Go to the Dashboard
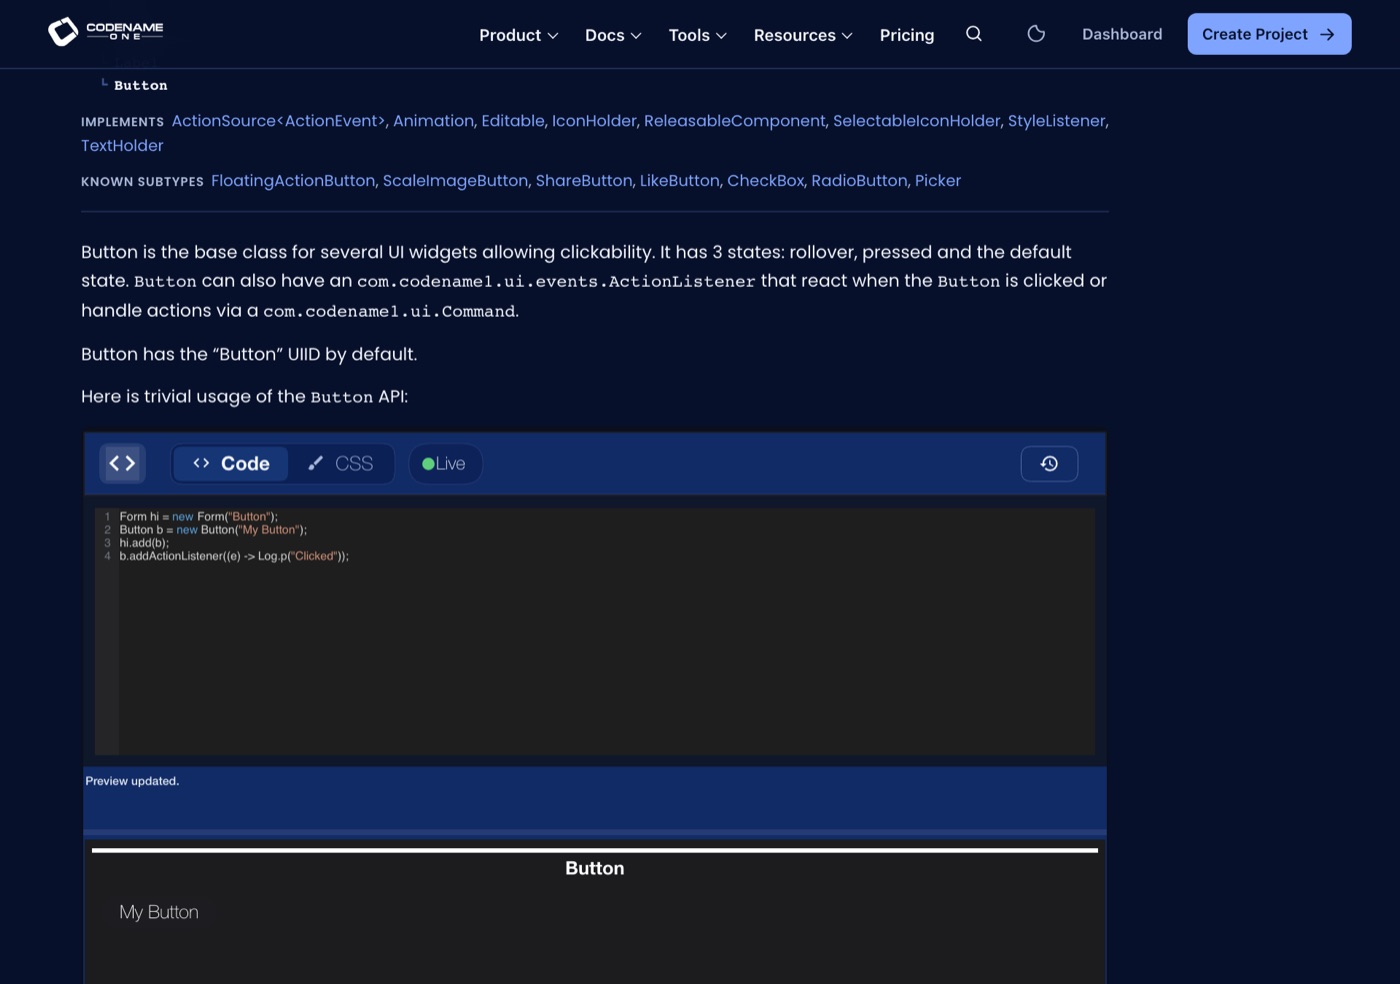 point(1122,34)
